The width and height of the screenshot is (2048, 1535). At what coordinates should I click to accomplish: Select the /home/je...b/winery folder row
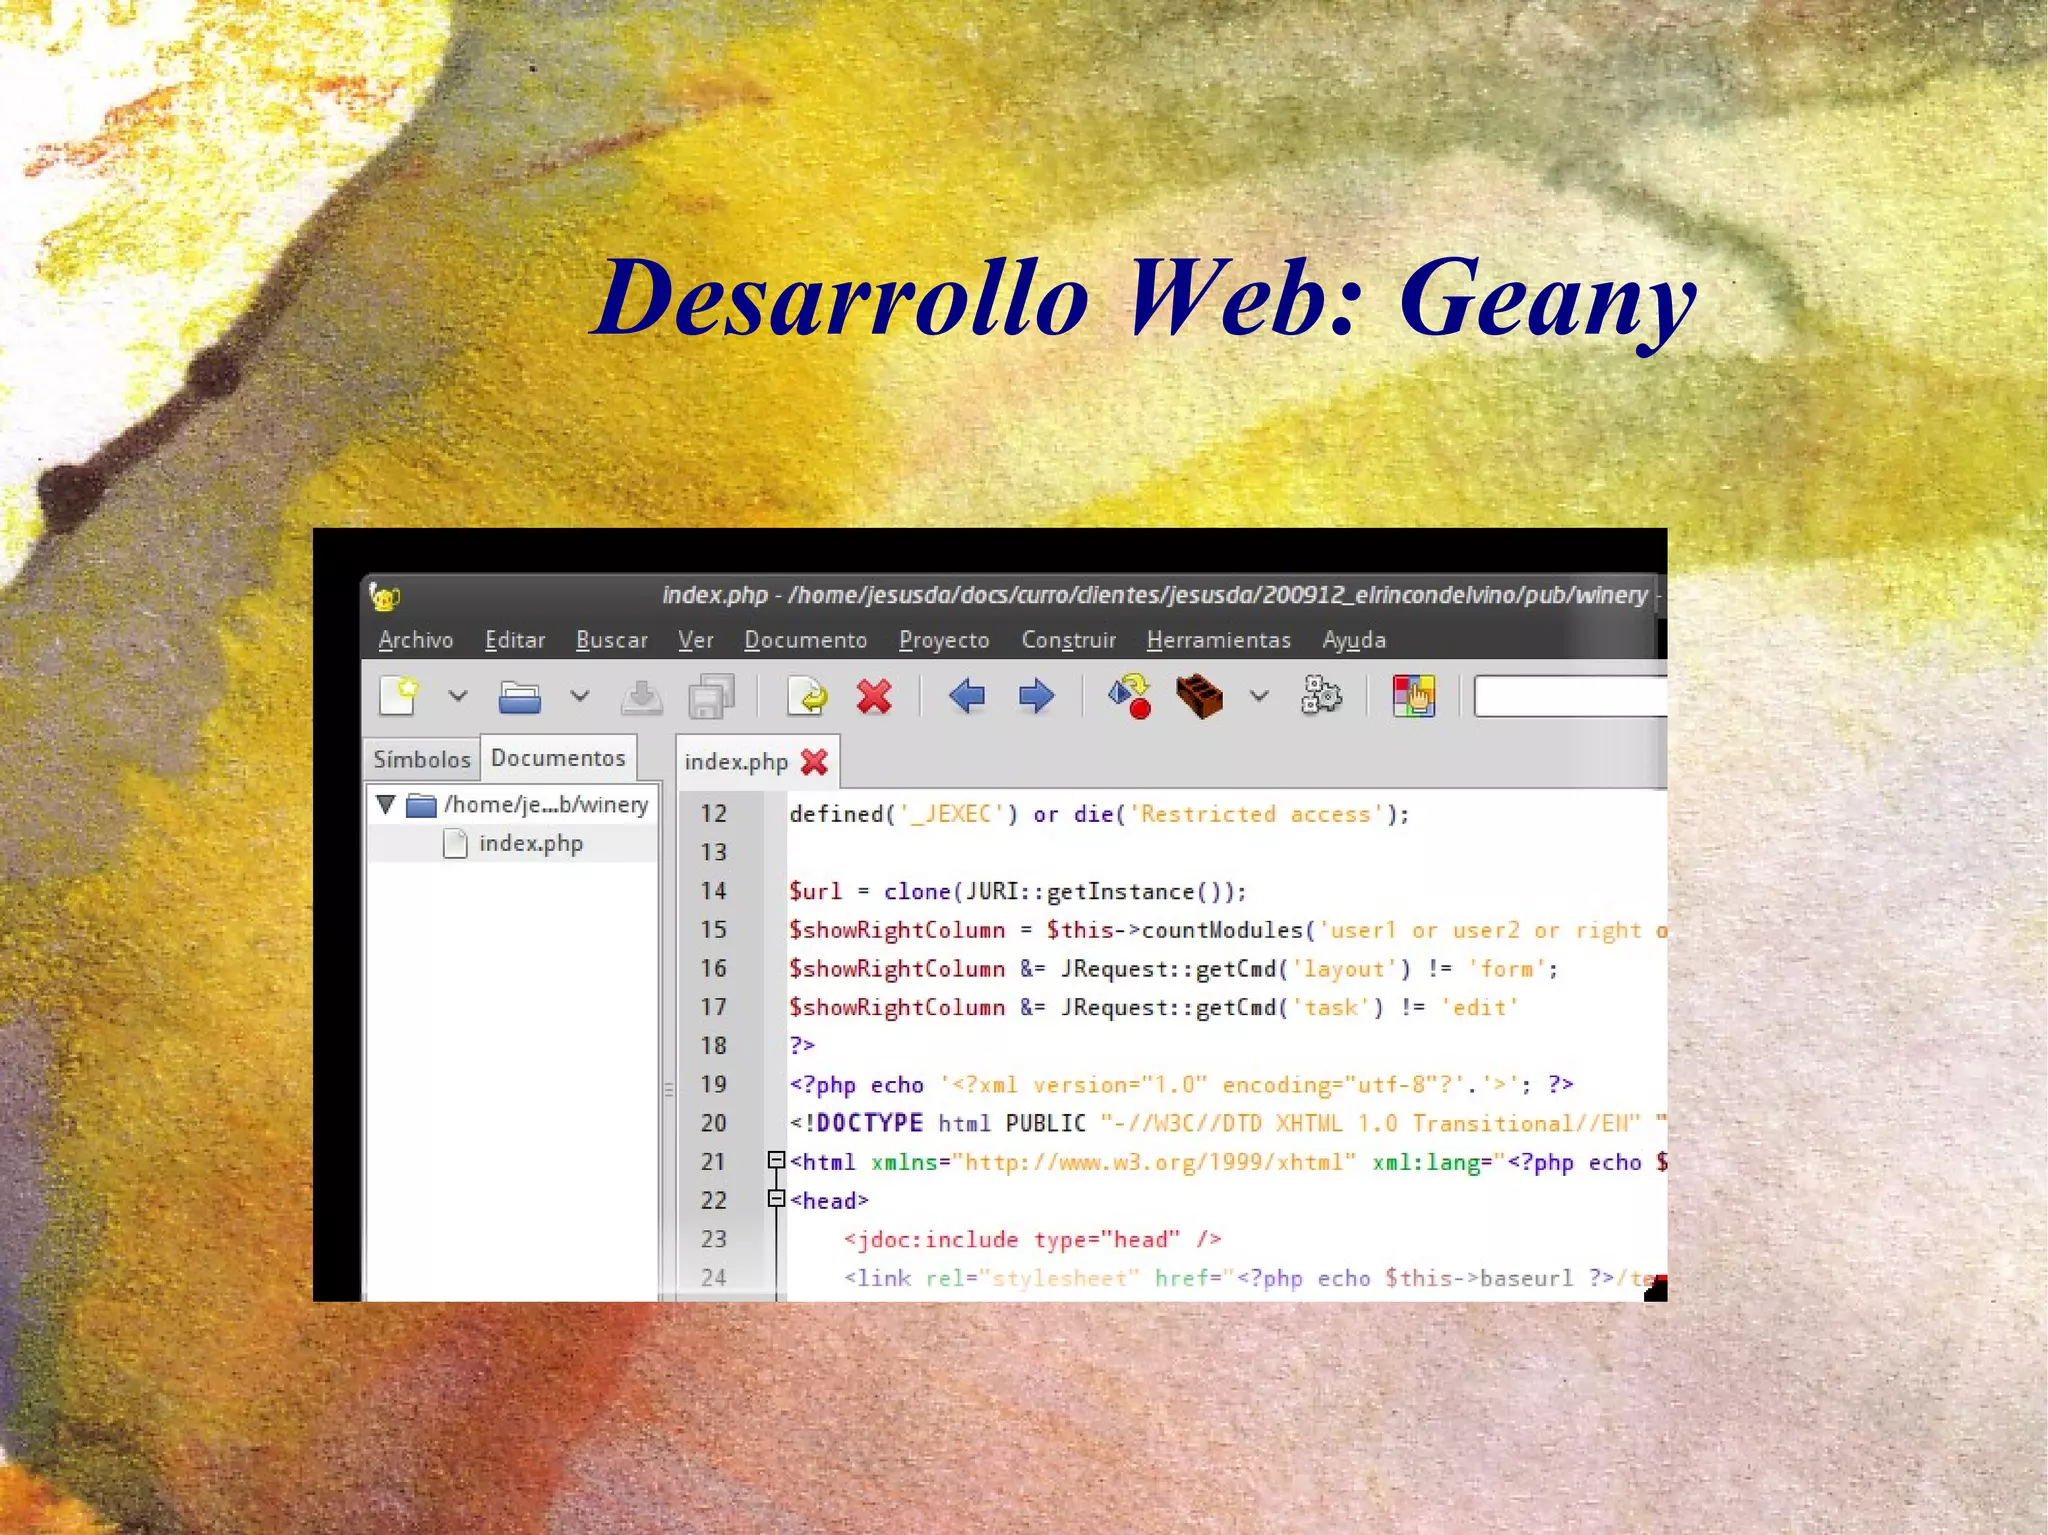click(x=512, y=805)
